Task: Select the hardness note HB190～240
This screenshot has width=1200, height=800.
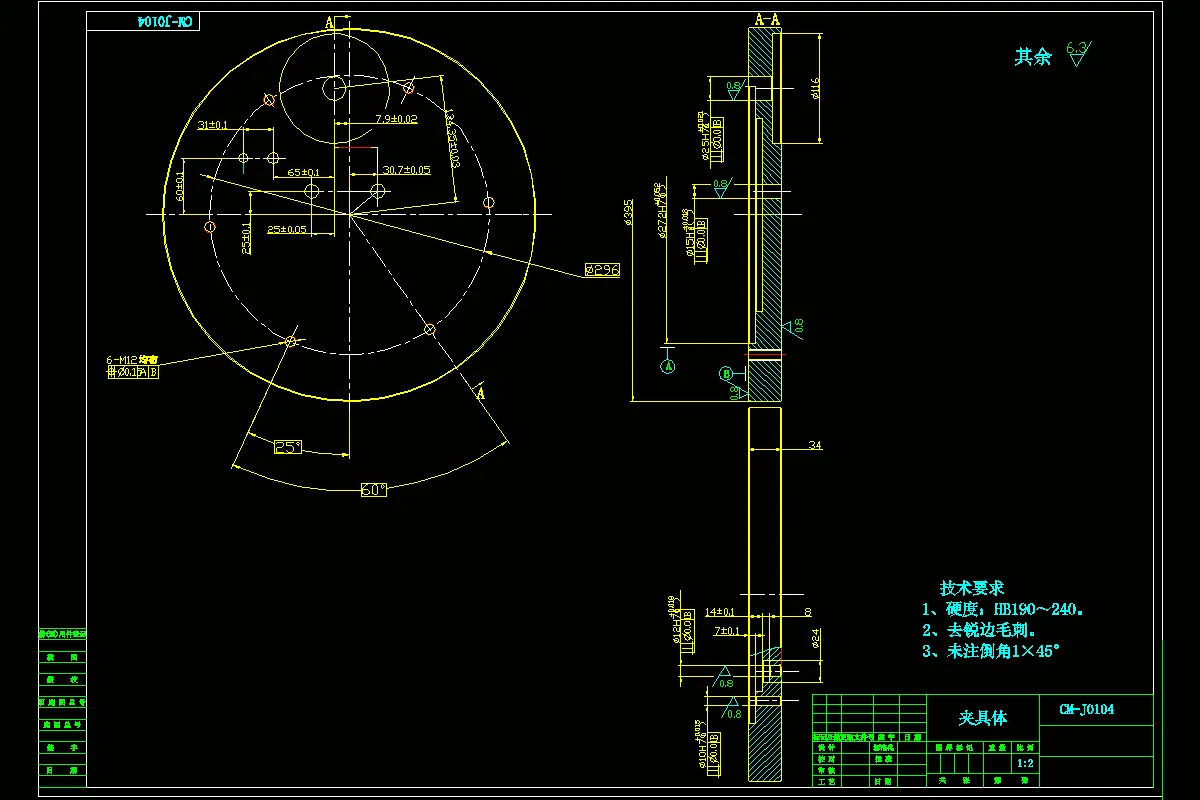Action: 1002,609
